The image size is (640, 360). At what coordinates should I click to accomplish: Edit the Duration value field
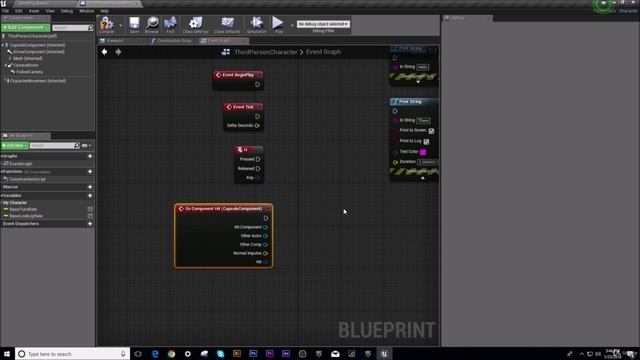coord(427,162)
